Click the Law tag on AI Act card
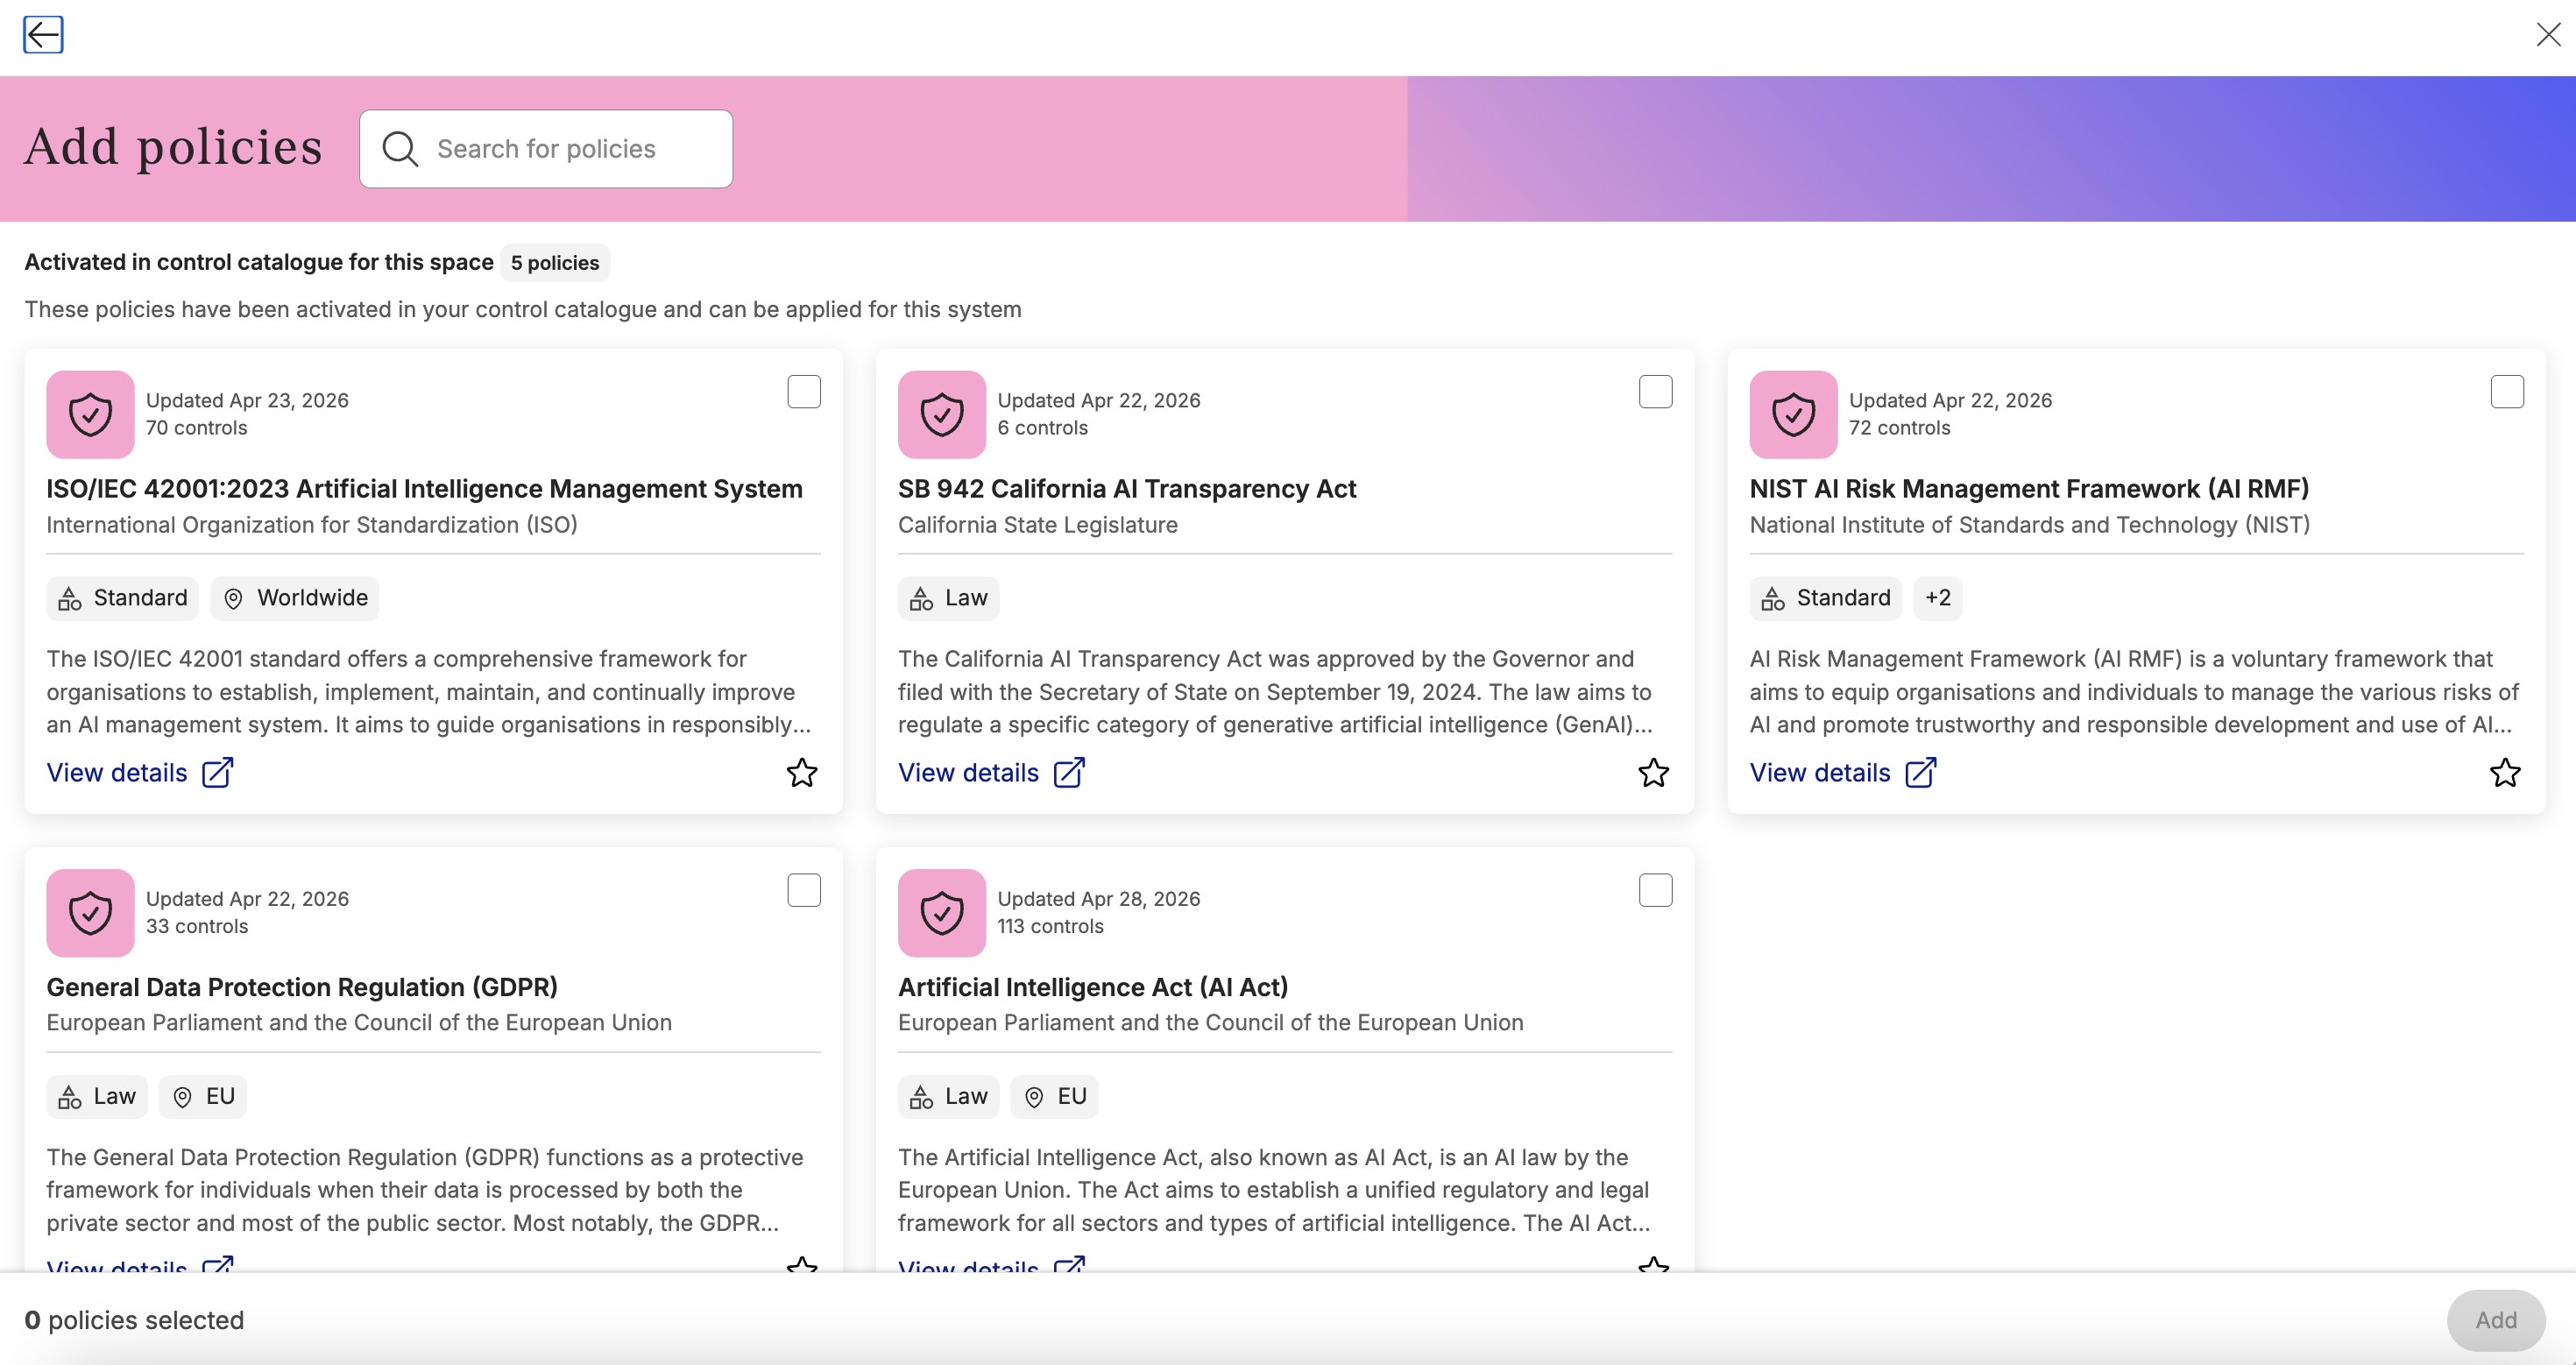The width and height of the screenshot is (2576, 1365). [948, 1097]
